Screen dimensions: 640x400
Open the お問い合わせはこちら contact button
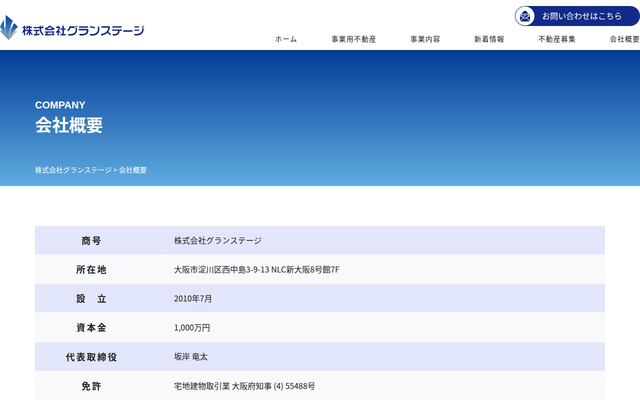(x=577, y=16)
